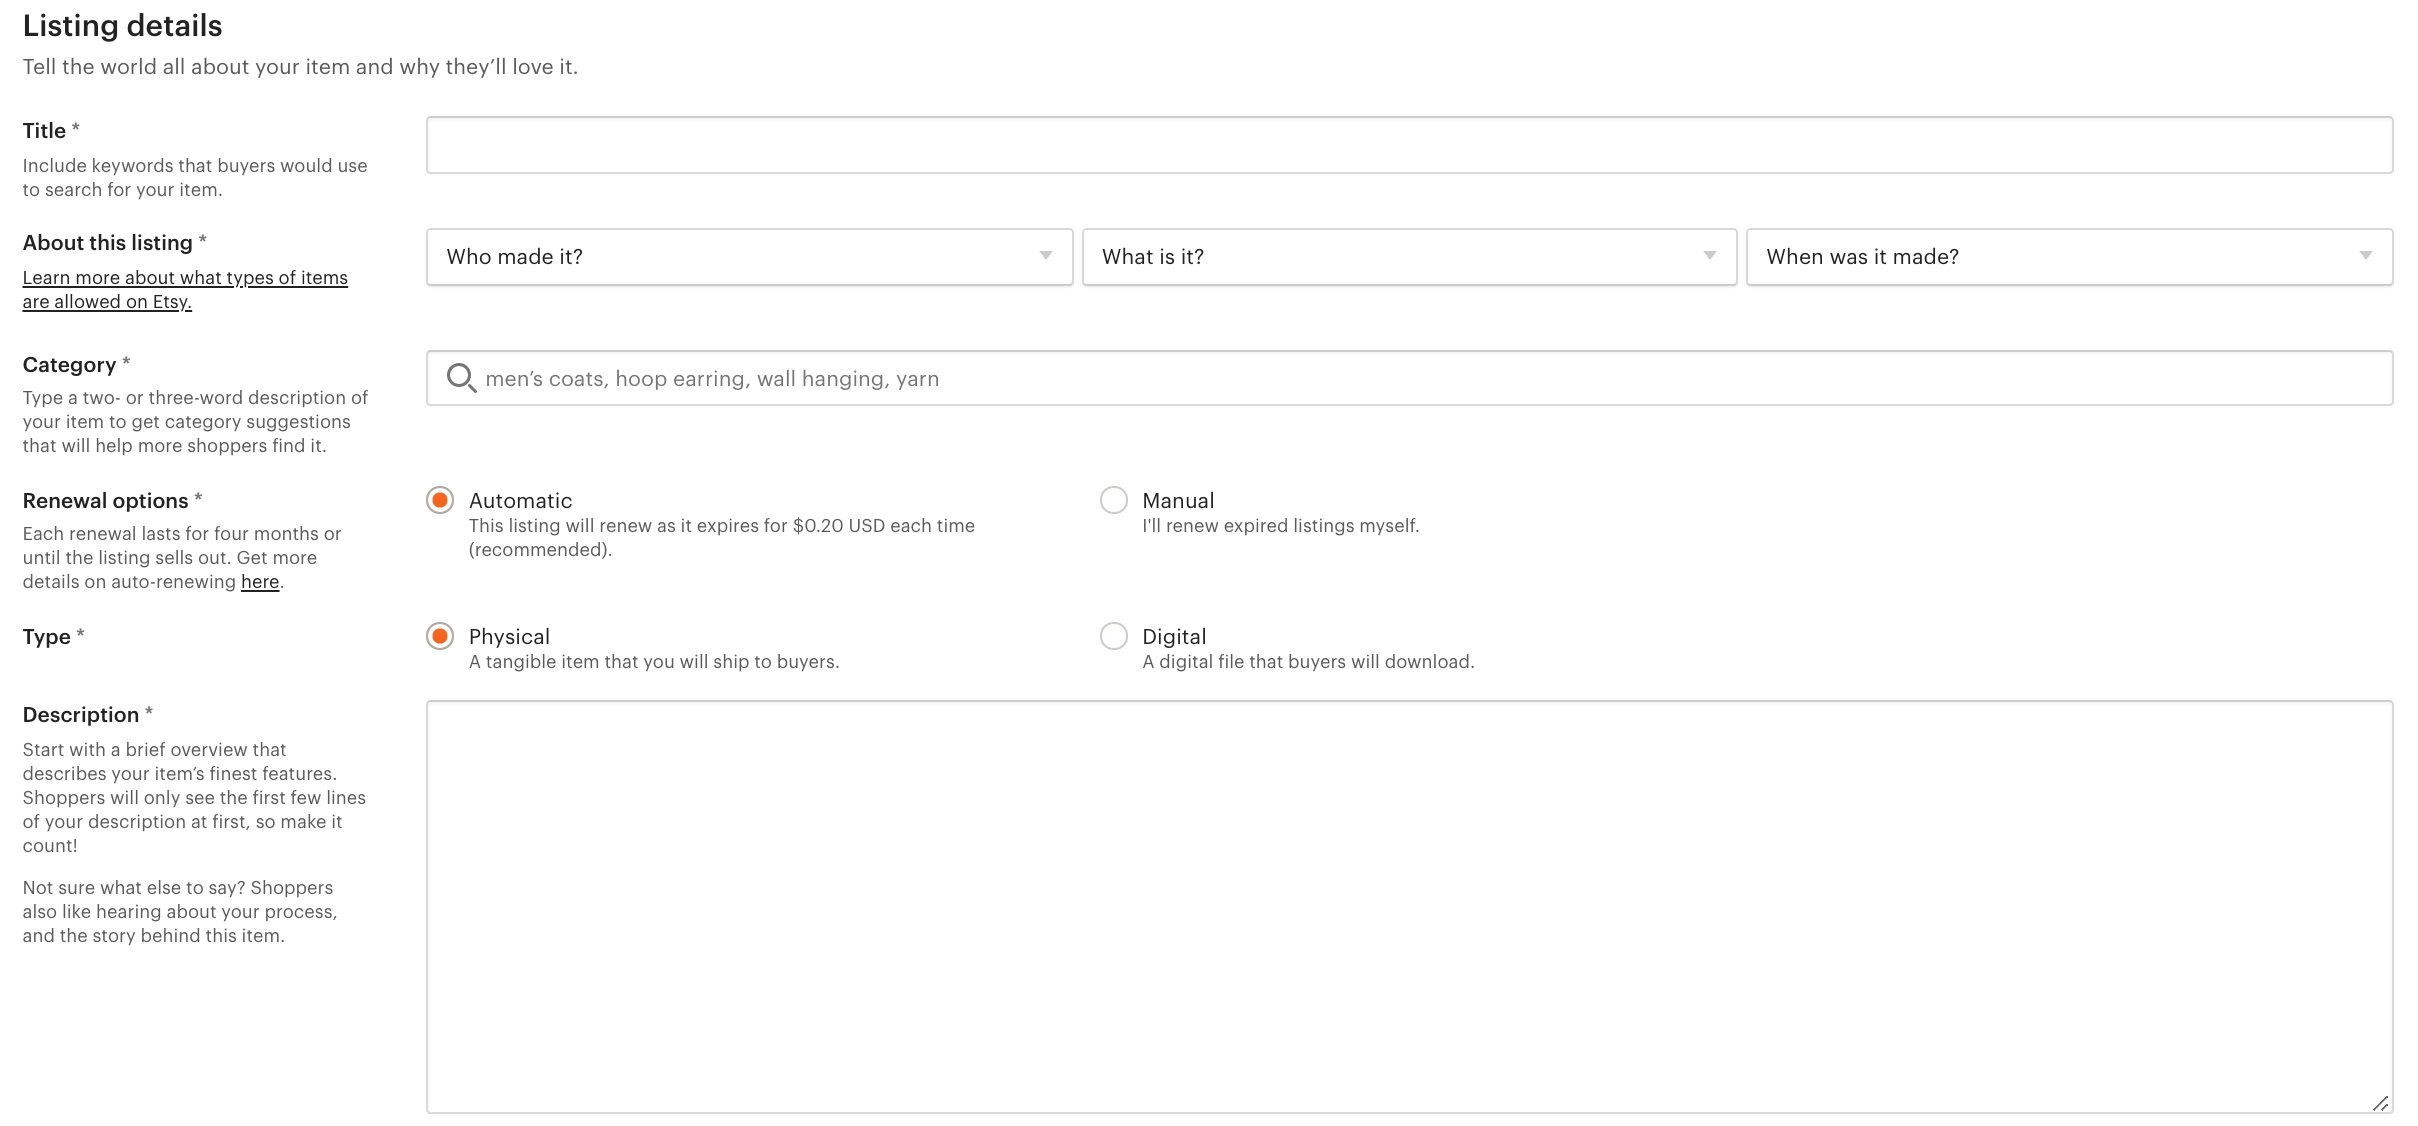Click the arrow on What is it dropdown
The image size is (2418, 1126).
pos(1709,256)
